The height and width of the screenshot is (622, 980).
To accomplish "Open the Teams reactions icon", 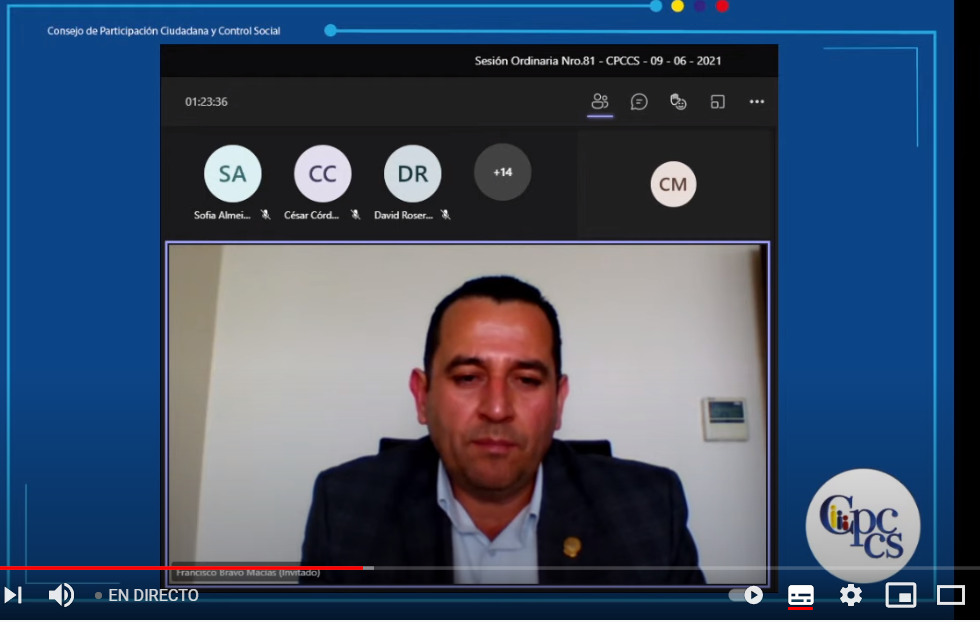I will (x=678, y=101).
